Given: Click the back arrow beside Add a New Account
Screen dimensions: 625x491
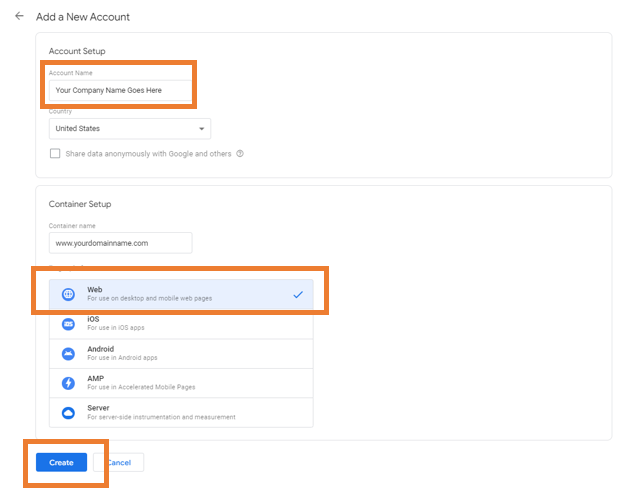Looking at the screenshot, I should point(19,17).
